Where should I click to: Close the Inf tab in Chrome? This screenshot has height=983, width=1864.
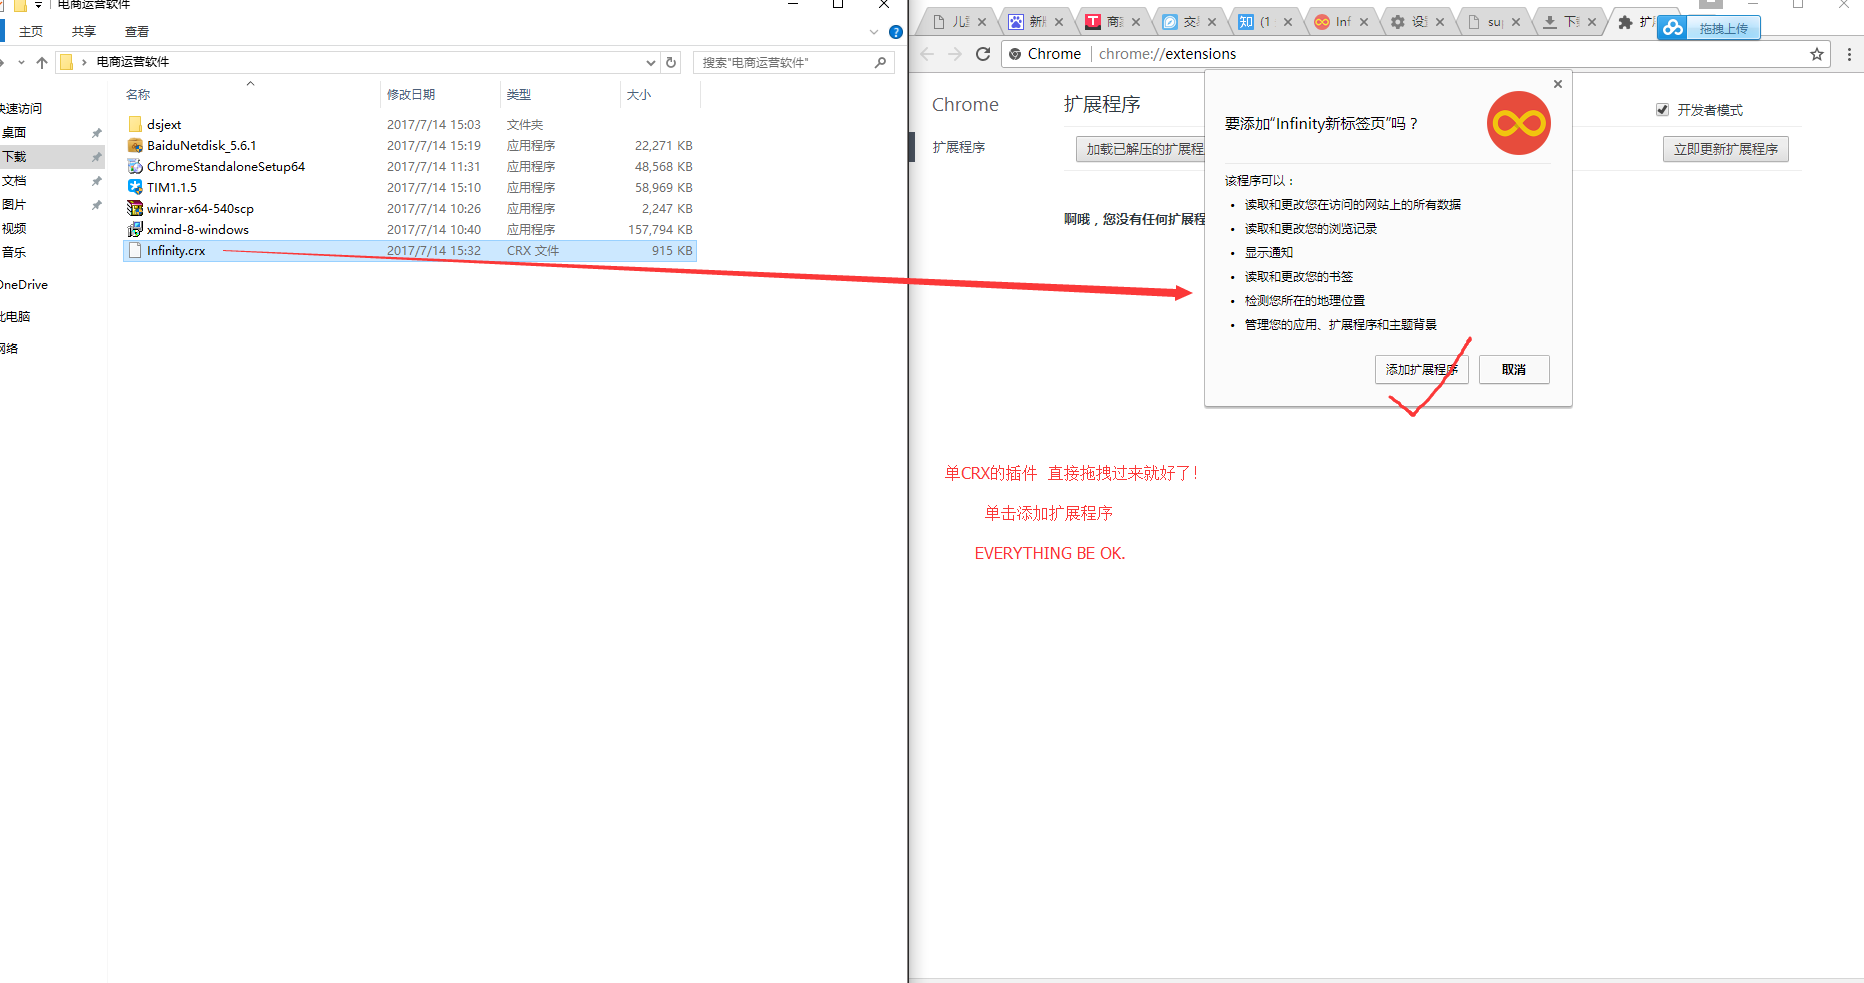tap(1364, 22)
